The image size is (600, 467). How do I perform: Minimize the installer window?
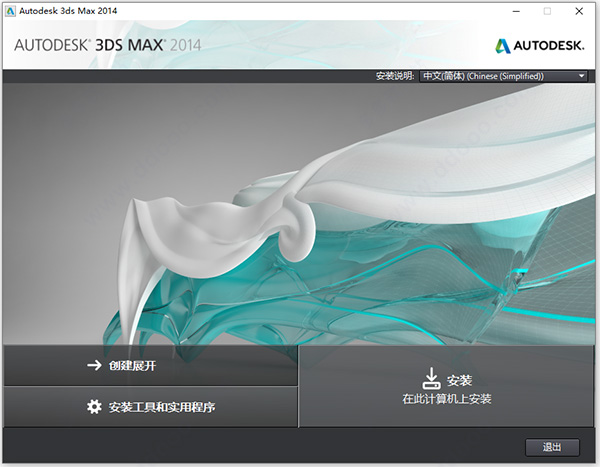click(x=516, y=11)
